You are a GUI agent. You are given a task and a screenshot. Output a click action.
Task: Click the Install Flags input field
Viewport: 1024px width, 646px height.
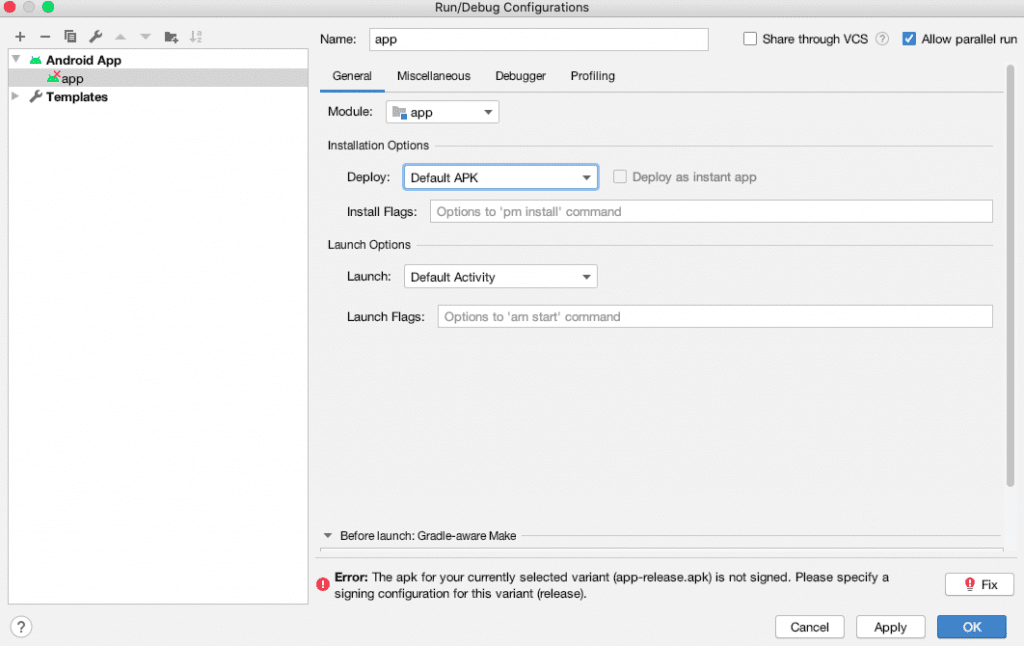(x=710, y=212)
